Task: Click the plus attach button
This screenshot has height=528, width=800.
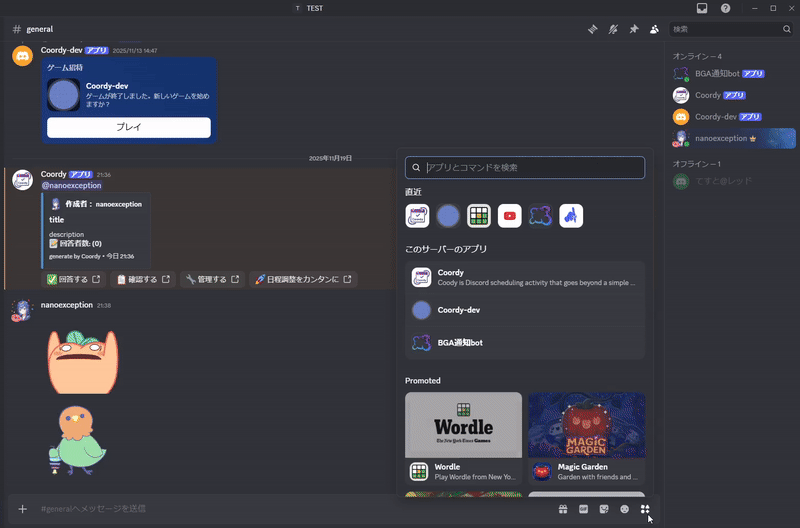Action: pyautogui.click(x=22, y=509)
